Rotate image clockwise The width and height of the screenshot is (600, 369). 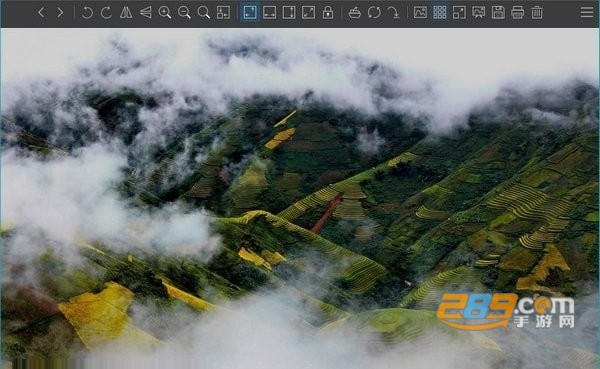[x=106, y=13]
